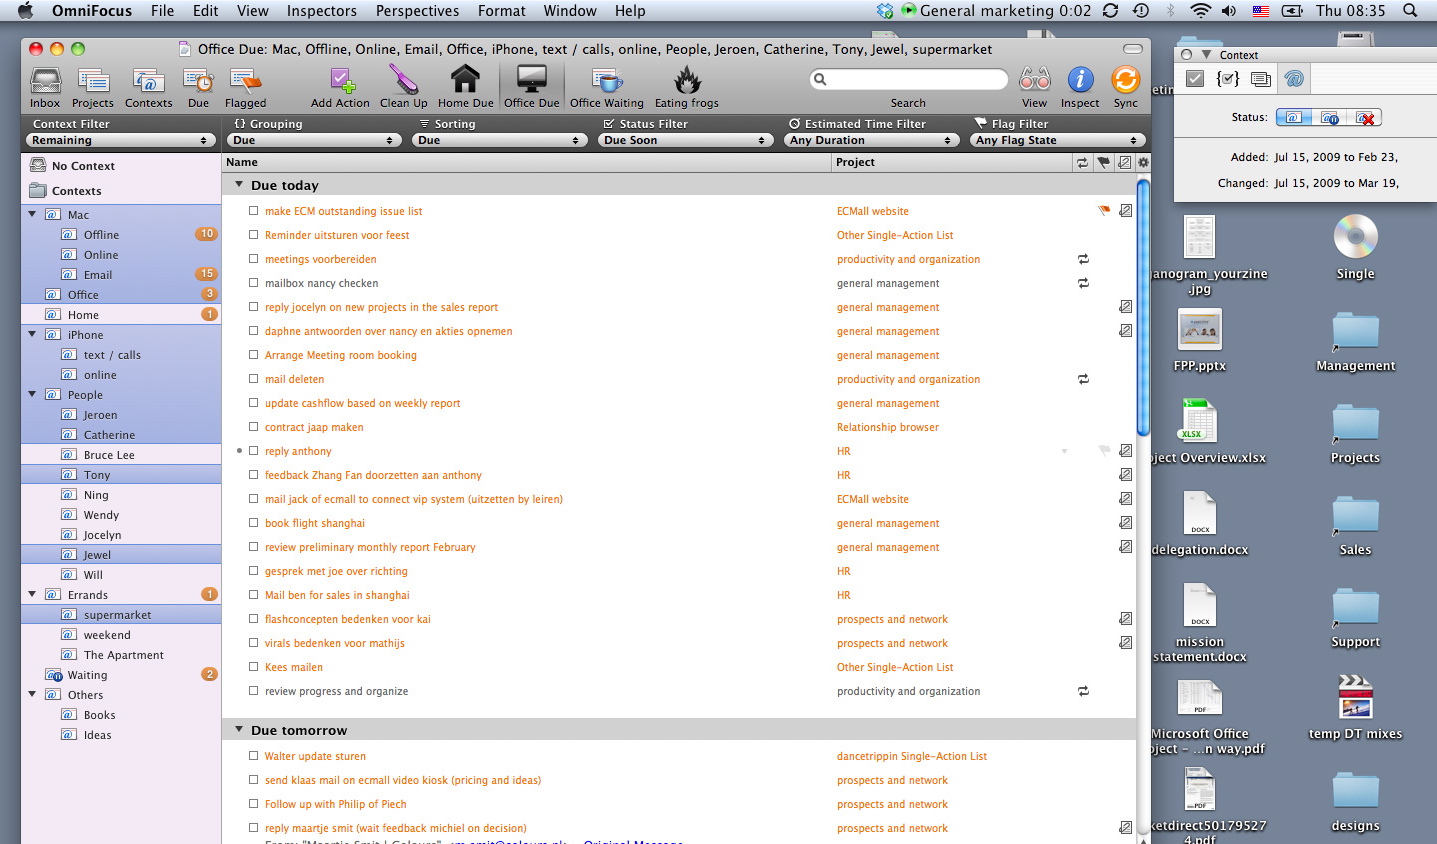The height and width of the screenshot is (844, 1437).
Task: Open the Perspectives menu
Action: [417, 11]
